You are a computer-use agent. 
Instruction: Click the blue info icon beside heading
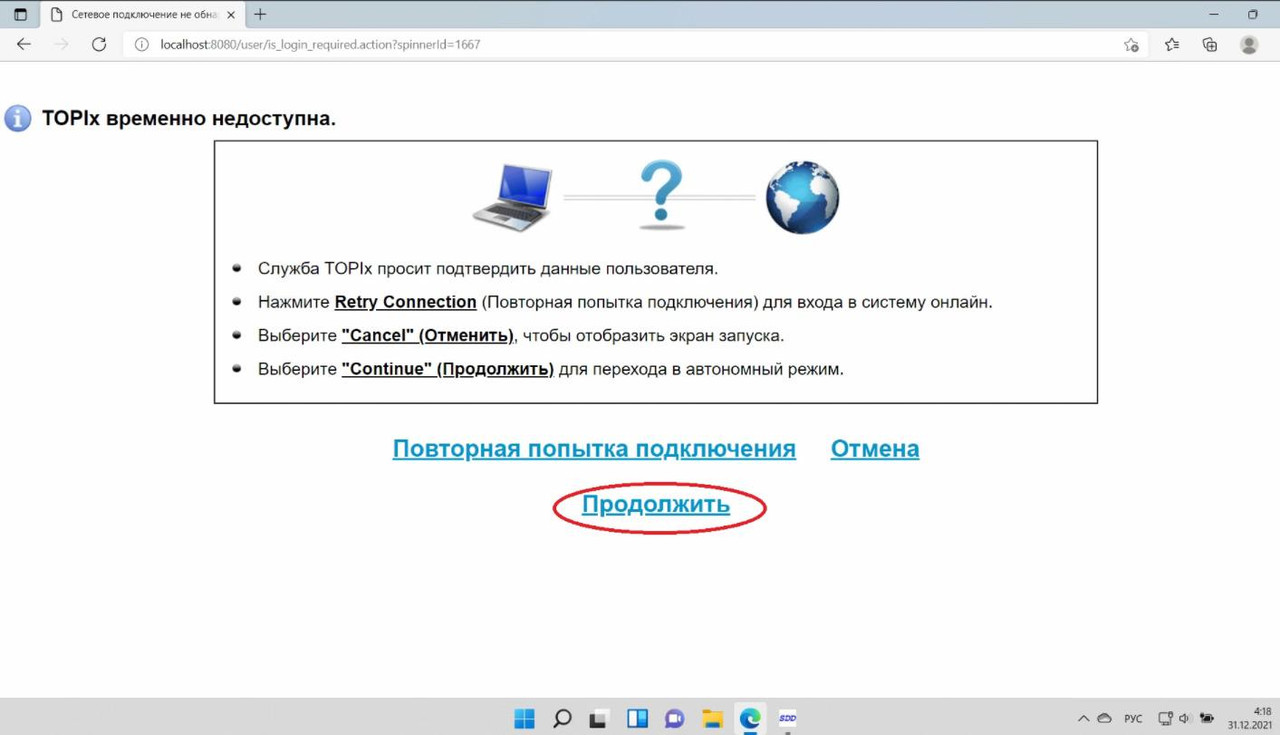[x=18, y=118]
